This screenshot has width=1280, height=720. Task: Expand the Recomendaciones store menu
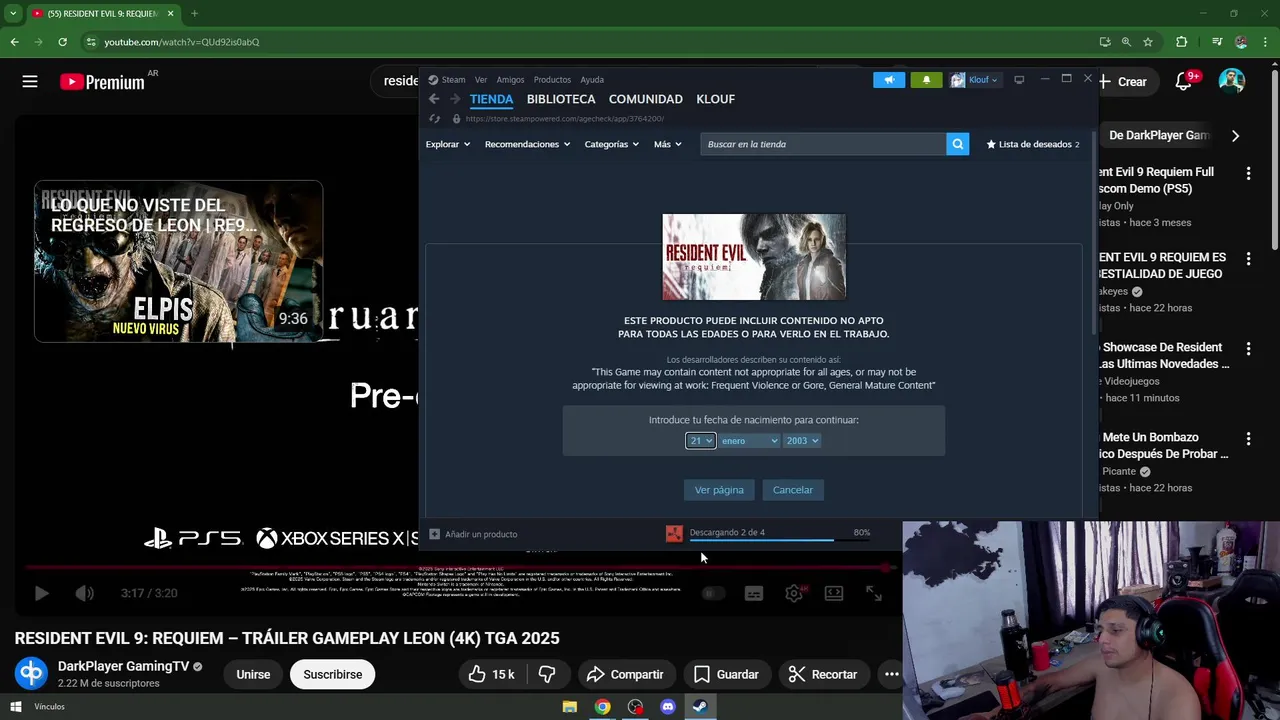(527, 144)
